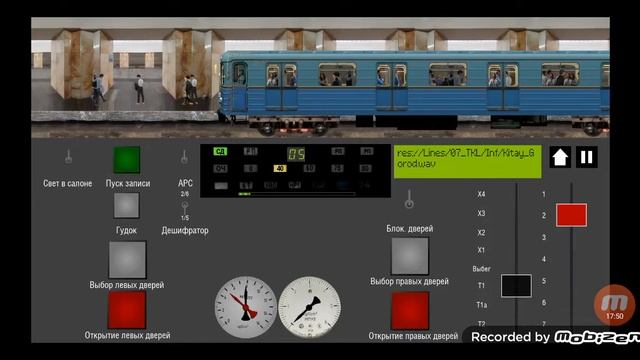Viewport: 640px width, 360px height.
Task: Toggle the Свет в салоне switch
Action: click(x=69, y=157)
